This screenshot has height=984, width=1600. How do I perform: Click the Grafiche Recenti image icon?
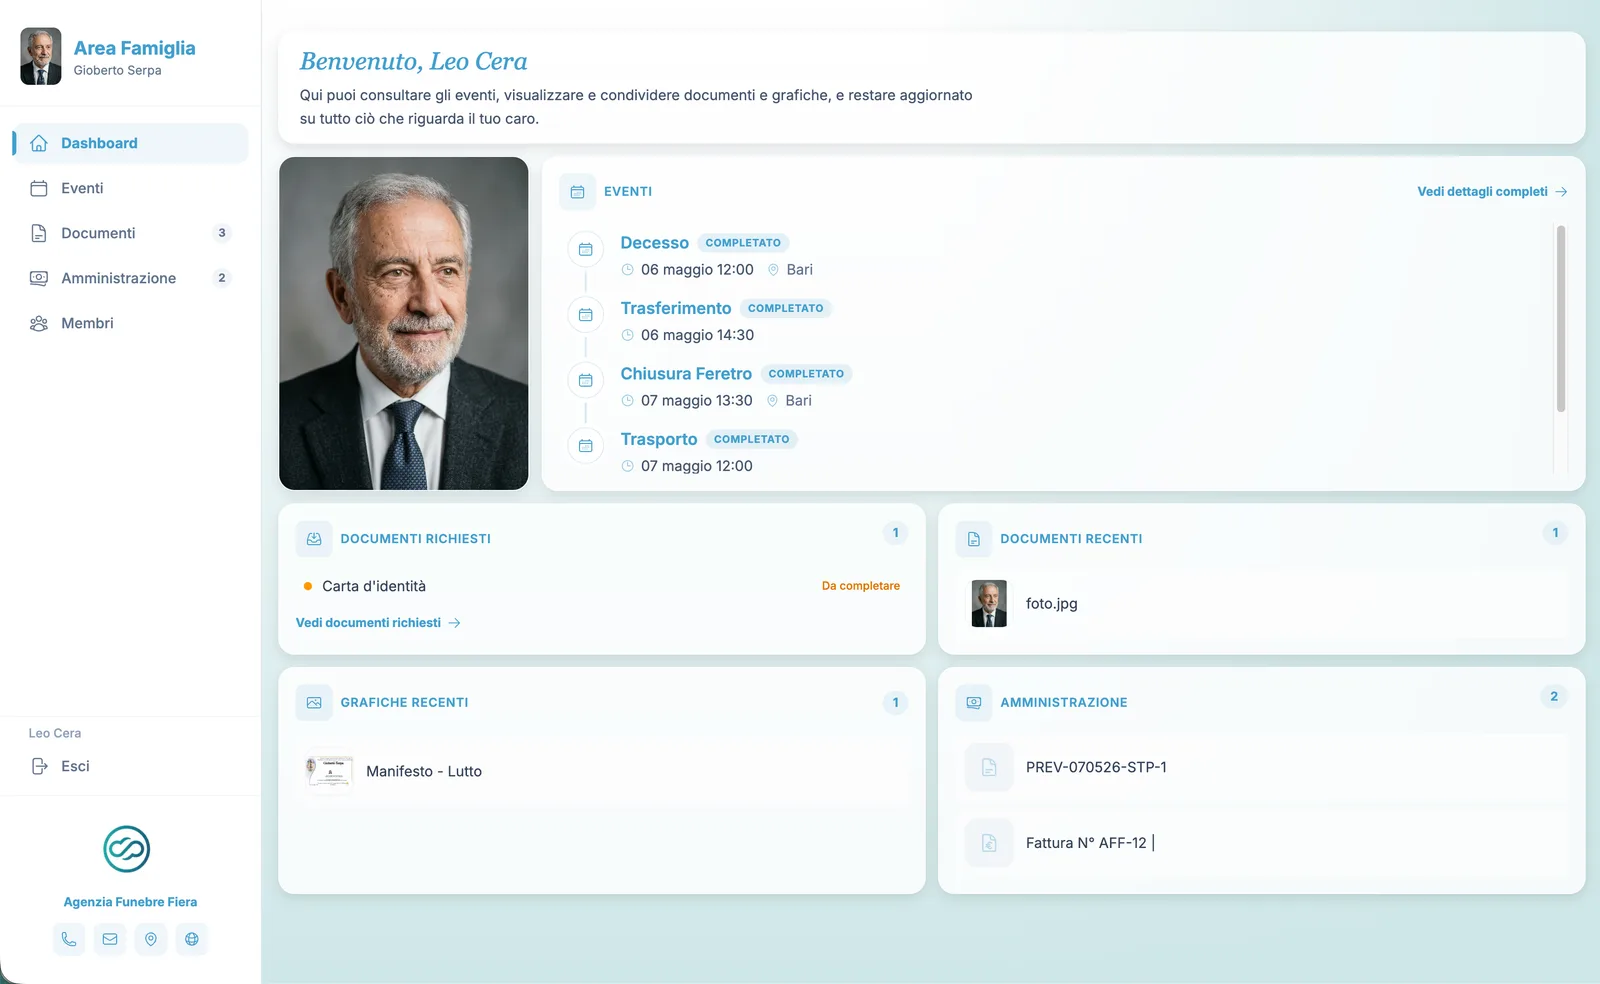coord(314,702)
